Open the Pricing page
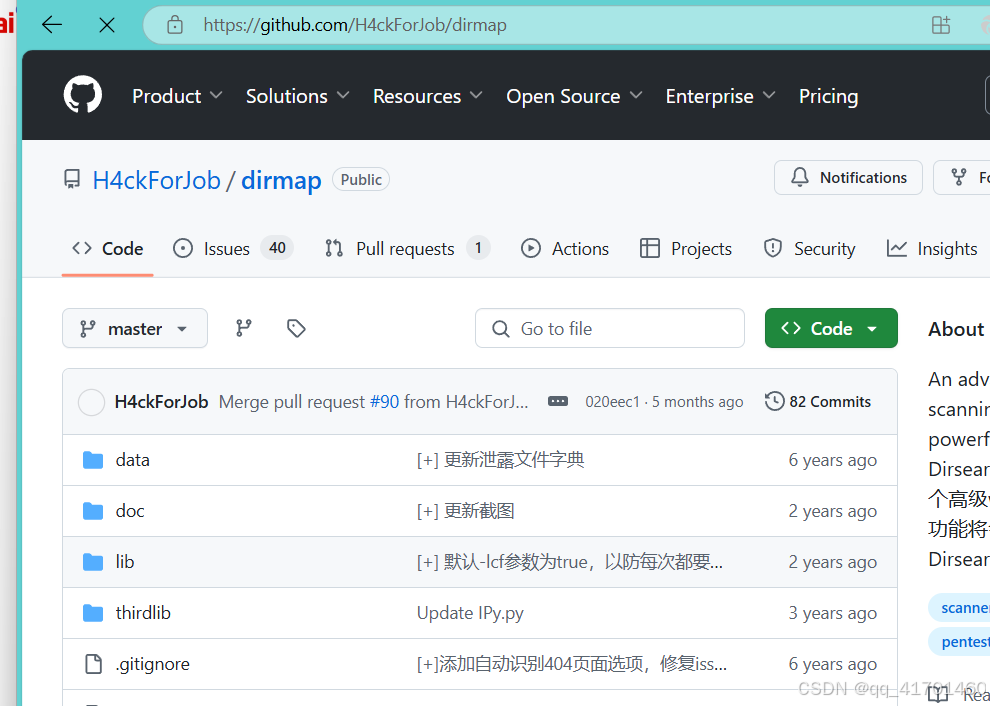 point(828,96)
